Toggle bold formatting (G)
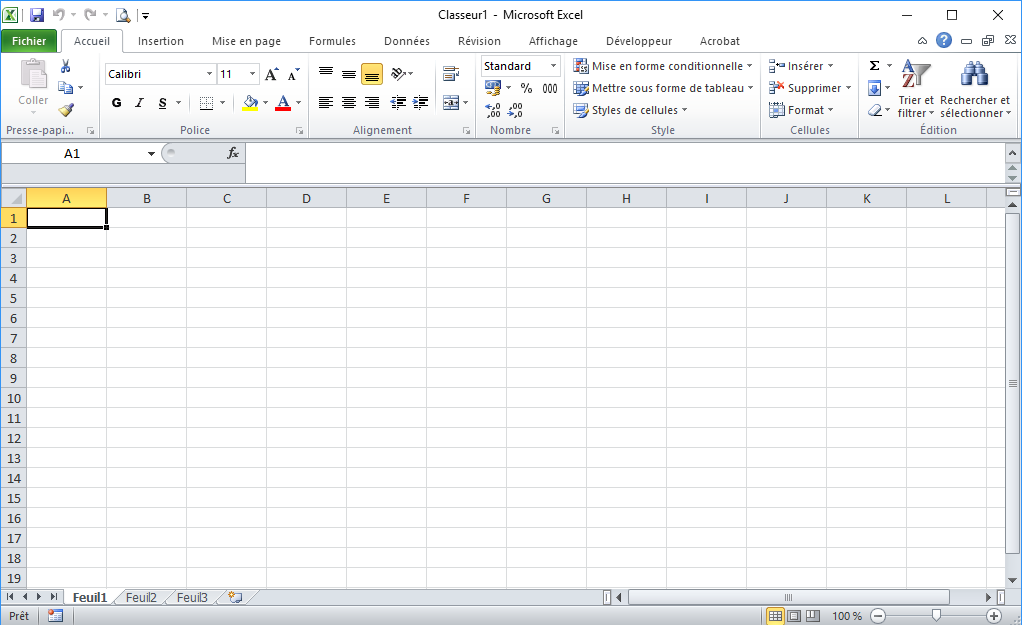 coord(117,103)
